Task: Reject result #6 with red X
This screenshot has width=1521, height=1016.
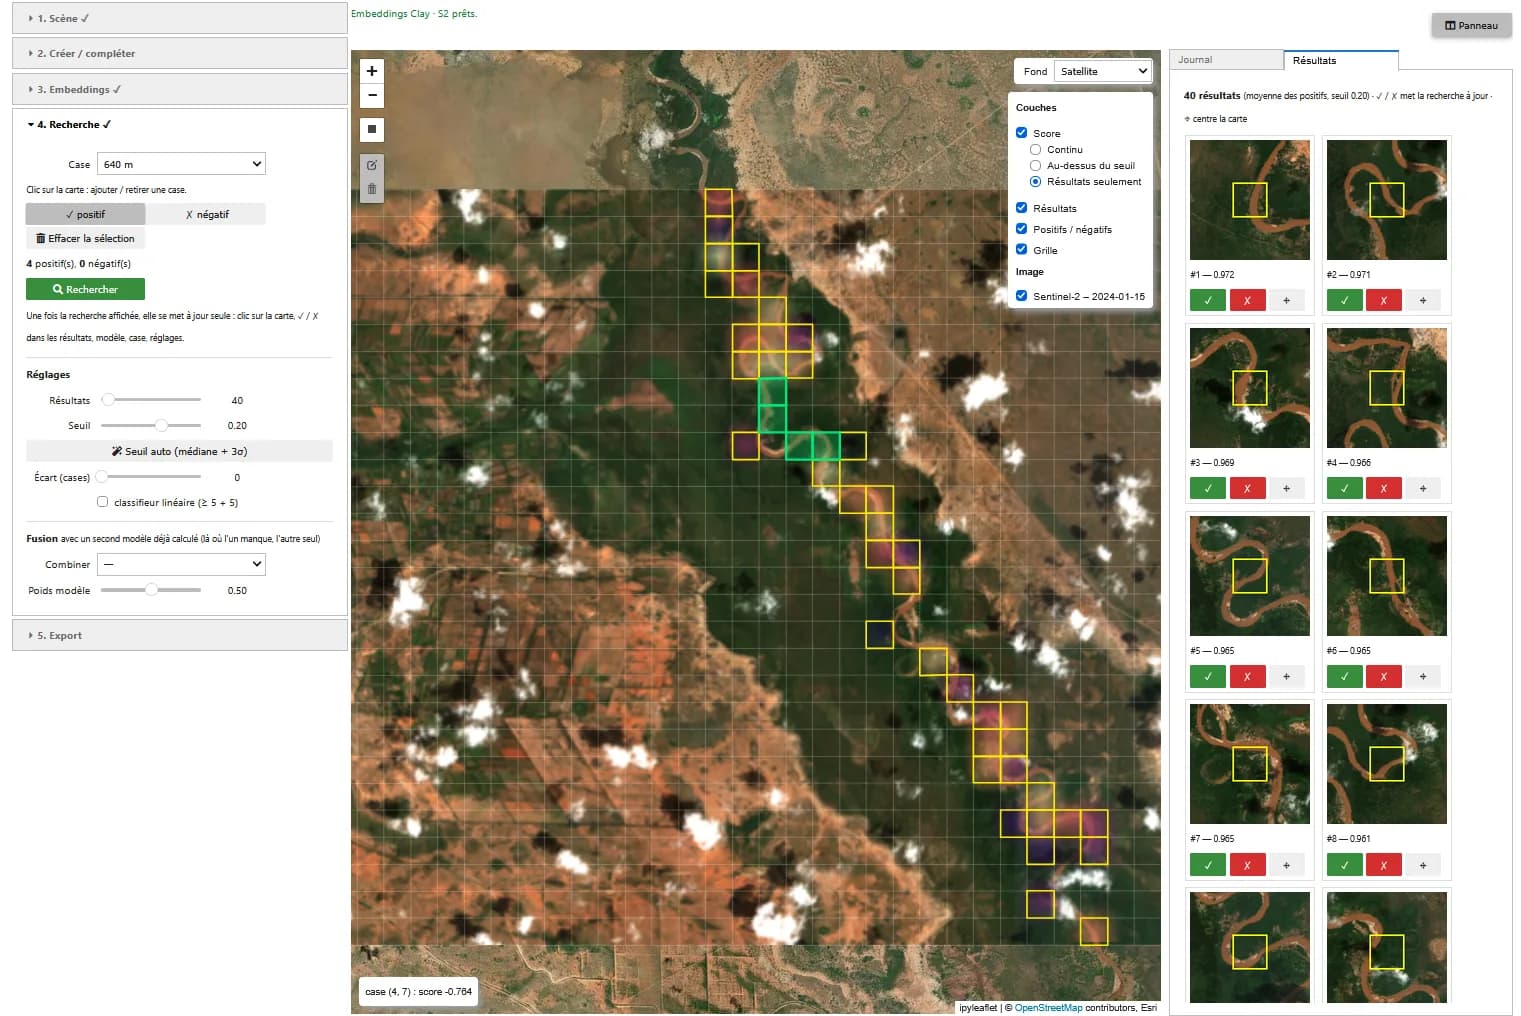Action: pyautogui.click(x=1384, y=676)
